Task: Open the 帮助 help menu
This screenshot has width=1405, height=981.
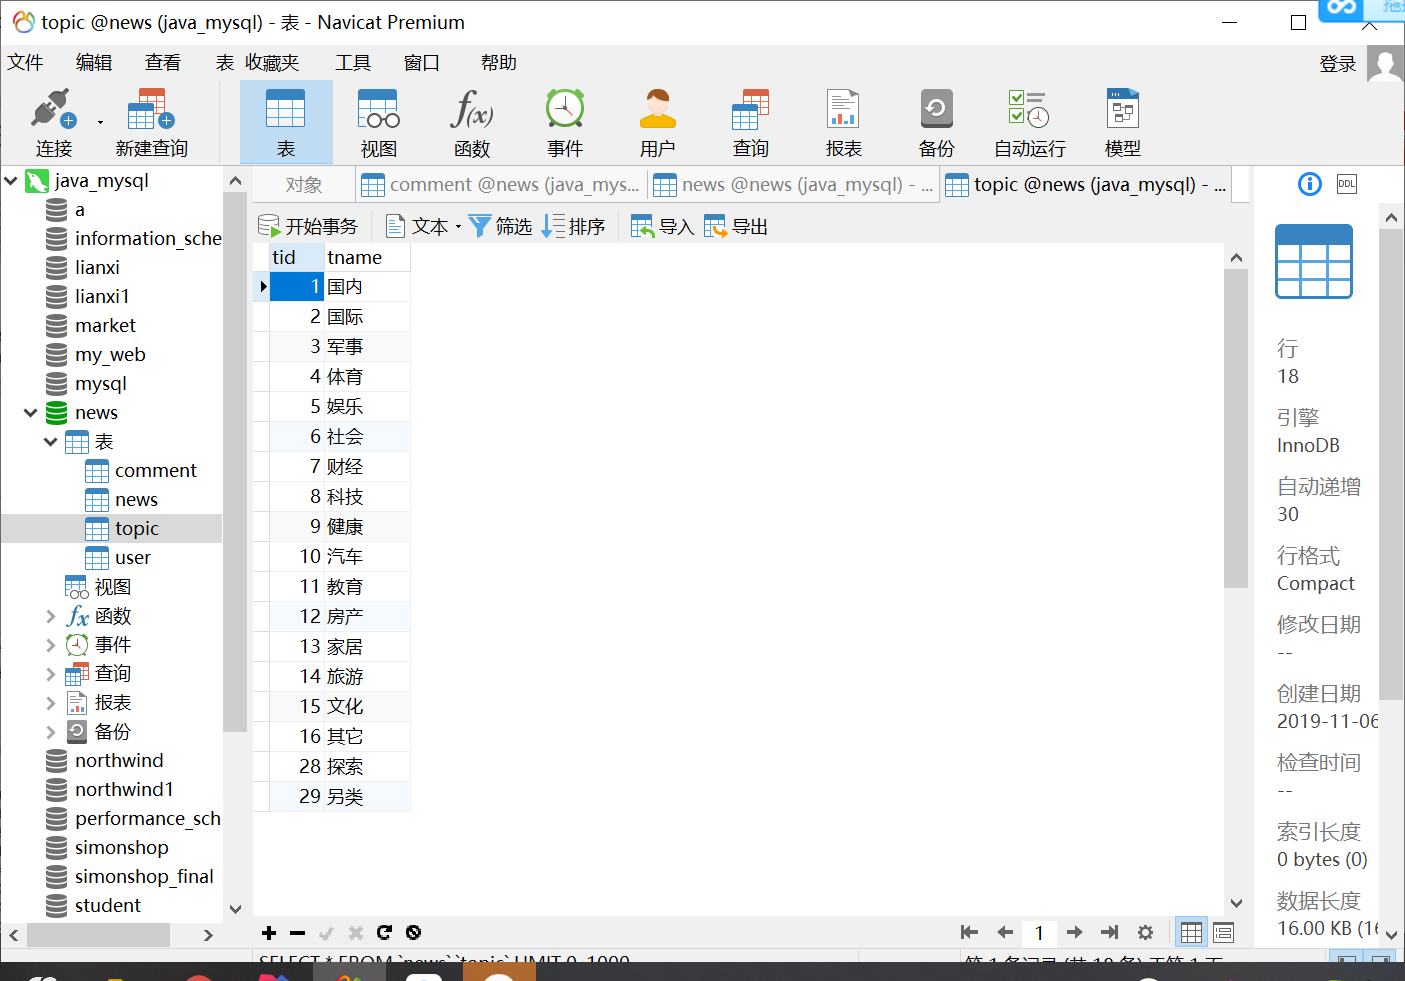Action: (x=499, y=62)
